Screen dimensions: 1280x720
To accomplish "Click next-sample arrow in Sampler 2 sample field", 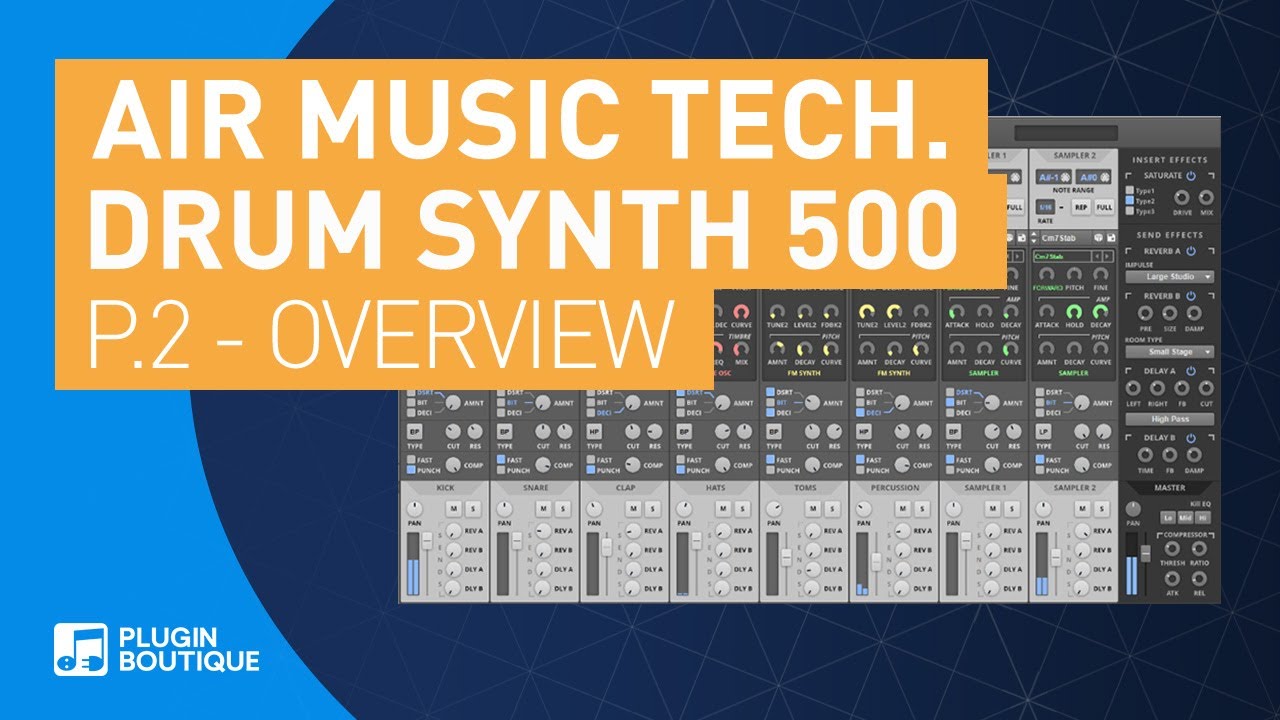I will click(1107, 256).
